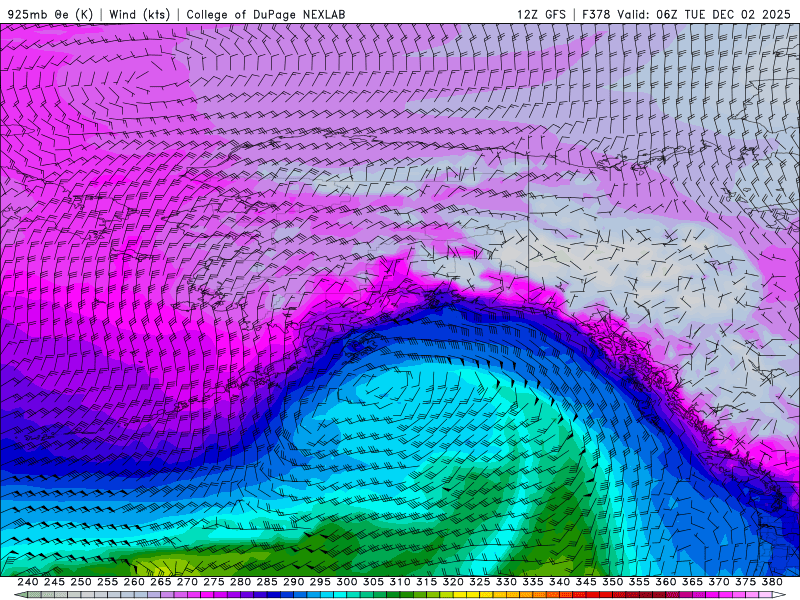Click the 305 scale label
Image resolution: width=800 pixels, height=600 pixels.
point(373,582)
